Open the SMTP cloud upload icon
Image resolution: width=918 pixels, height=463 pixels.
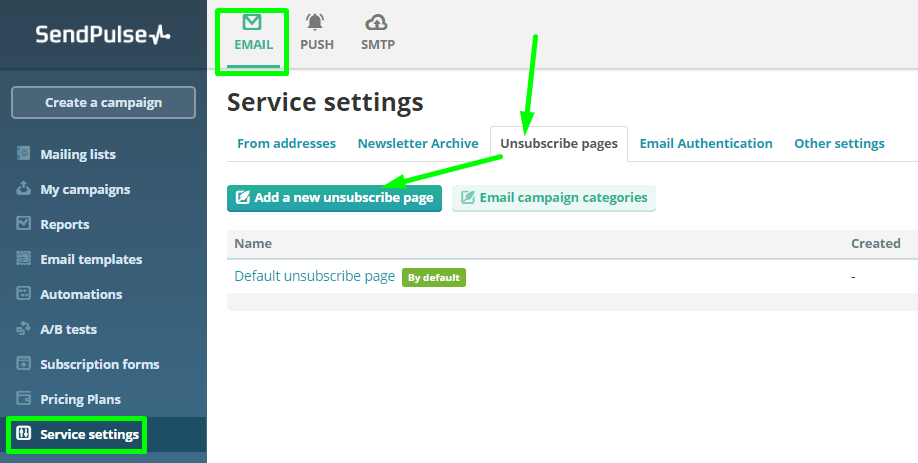[x=376, y=23]
